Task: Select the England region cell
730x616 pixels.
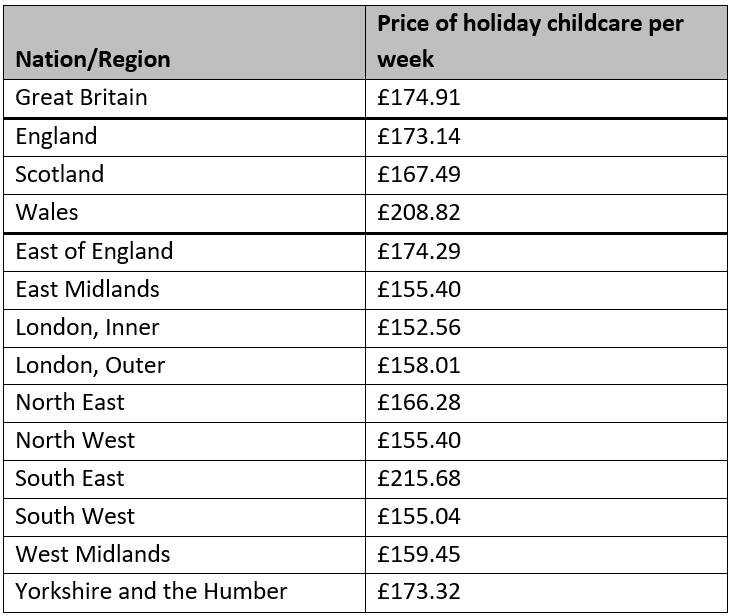Action: pyautogui.click(x=184, y=137)
